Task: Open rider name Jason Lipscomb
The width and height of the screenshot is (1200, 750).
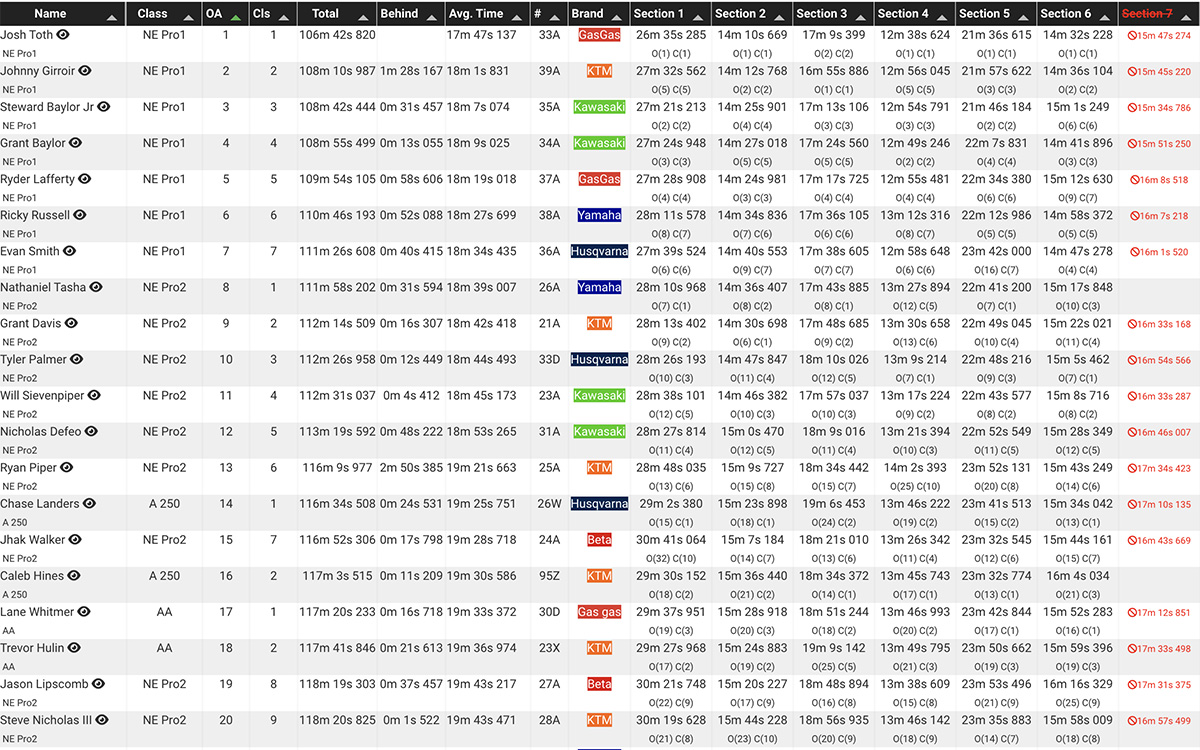Action: pyautogui.click(x=44, y=684)
